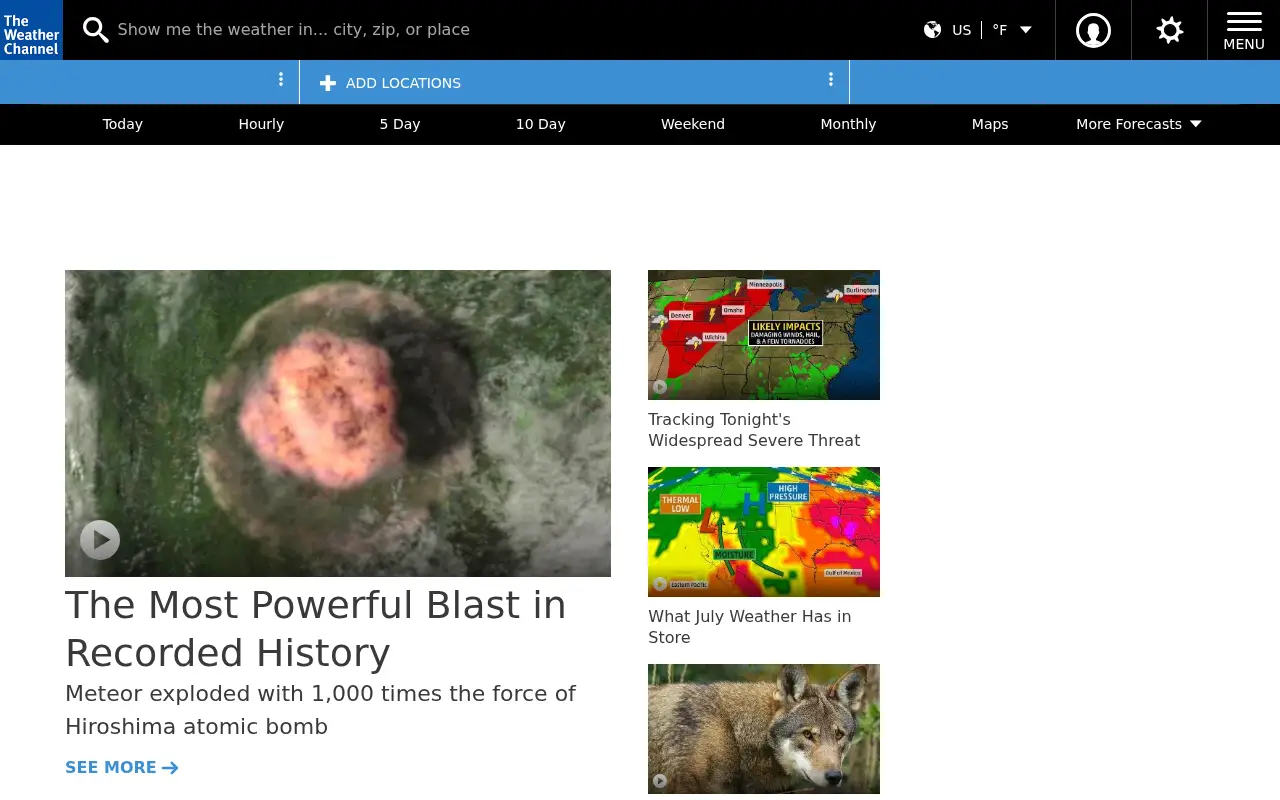This screenshot has width=1280, height=800.
Task: Open What July Weather Has in Store link
Action: (x=750, y=627)
